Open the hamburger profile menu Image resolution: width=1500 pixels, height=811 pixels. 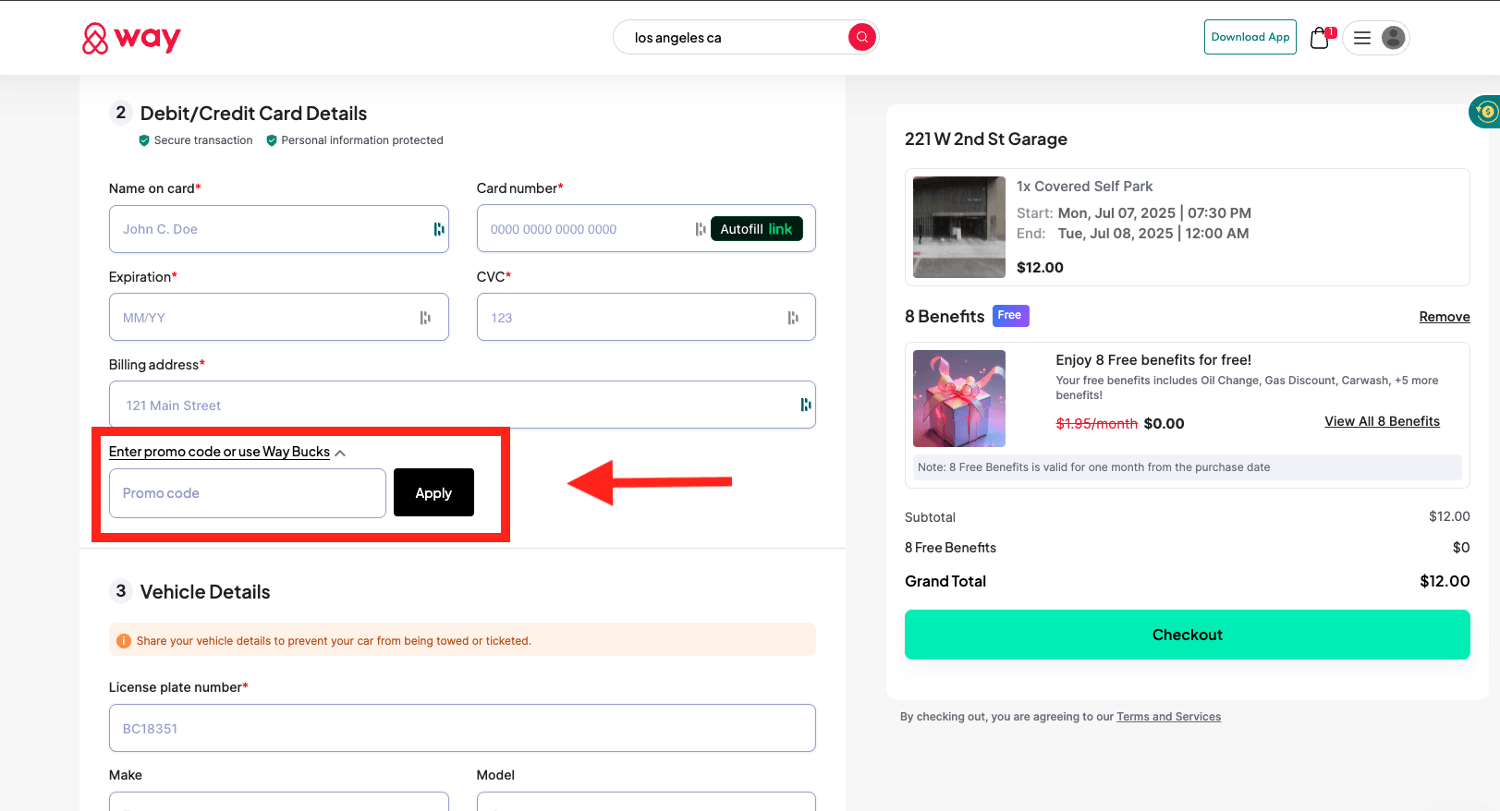point(1362,38)
